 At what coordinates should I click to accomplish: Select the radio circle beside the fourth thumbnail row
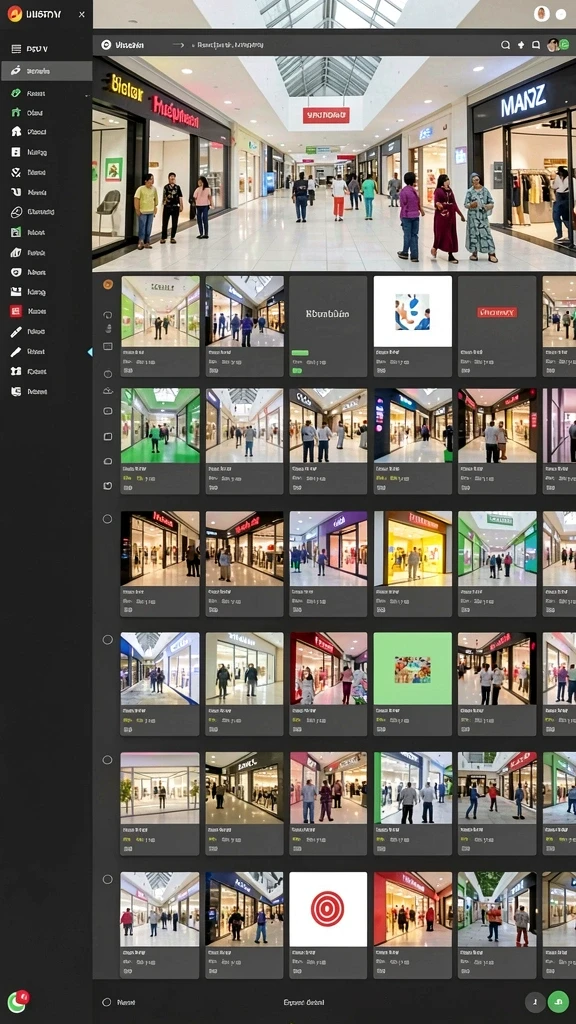coord(107,639)
